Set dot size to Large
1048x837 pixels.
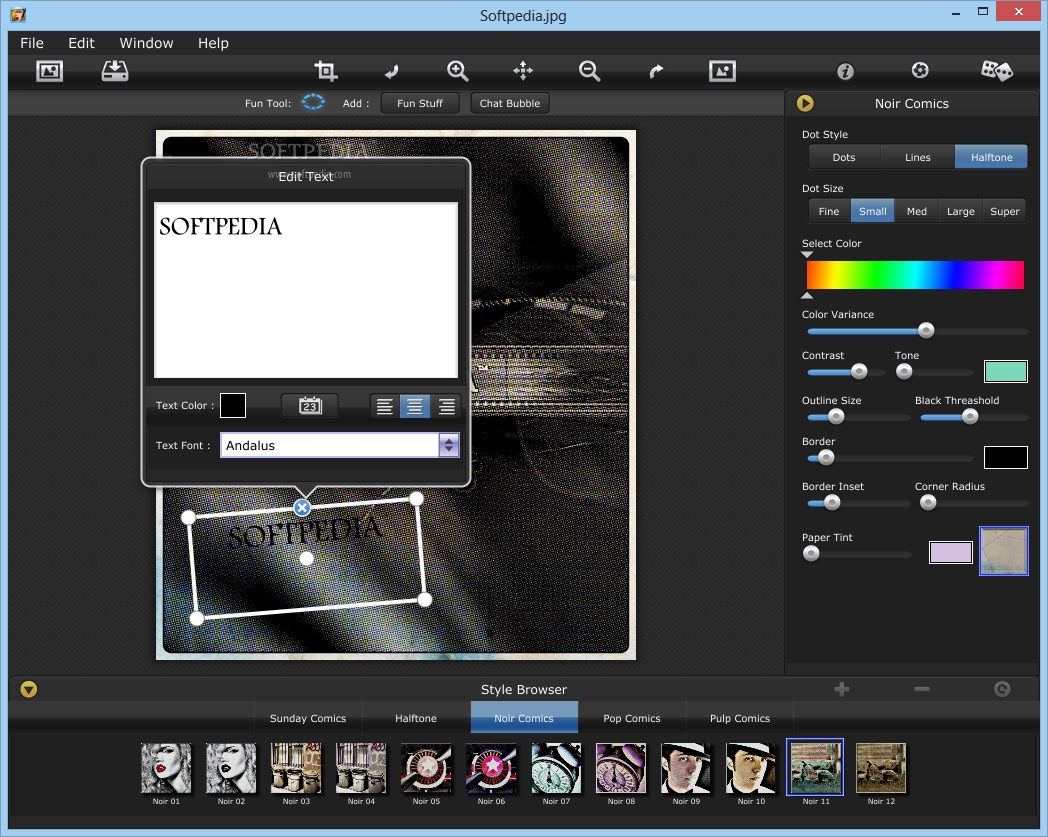tap(960, 211)
